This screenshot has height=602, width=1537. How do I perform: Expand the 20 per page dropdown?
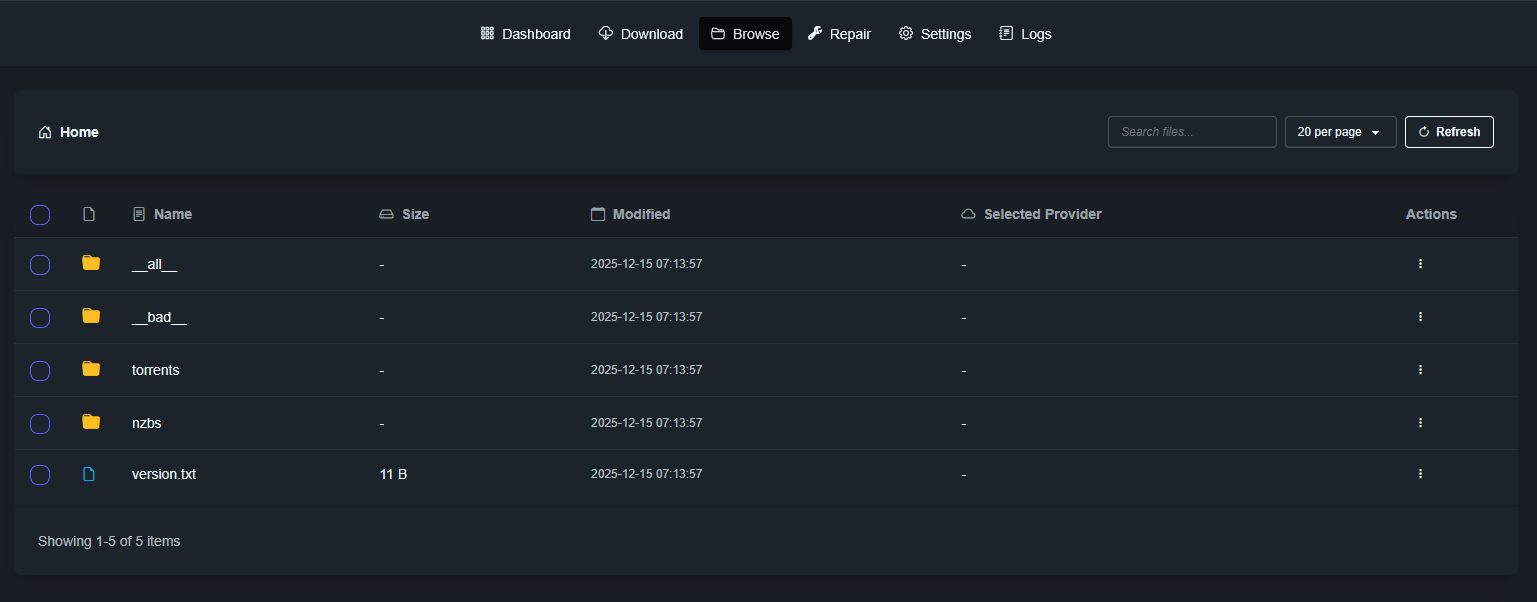[x=1340, y=132]
